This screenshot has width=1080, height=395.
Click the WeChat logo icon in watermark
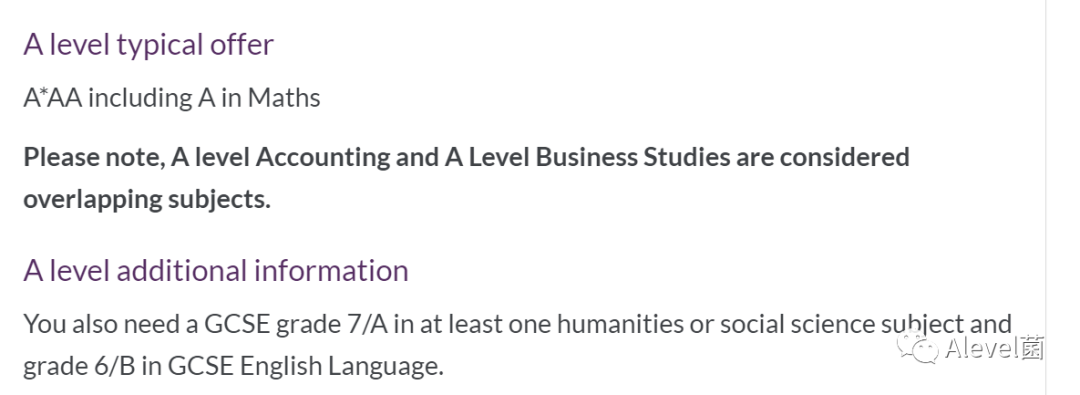[x=917, y=347]
